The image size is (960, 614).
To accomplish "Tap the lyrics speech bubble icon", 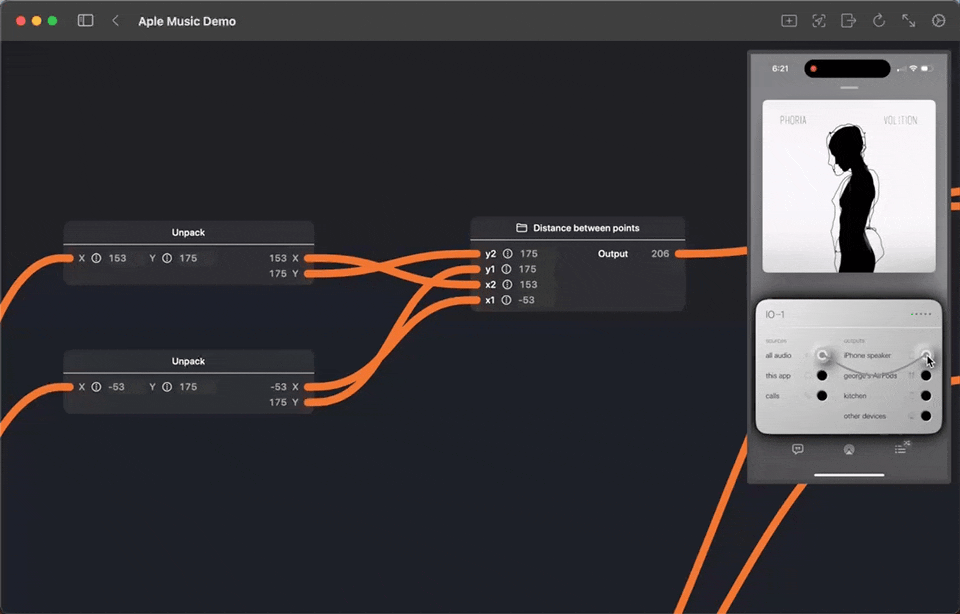I will click(797, 449).
